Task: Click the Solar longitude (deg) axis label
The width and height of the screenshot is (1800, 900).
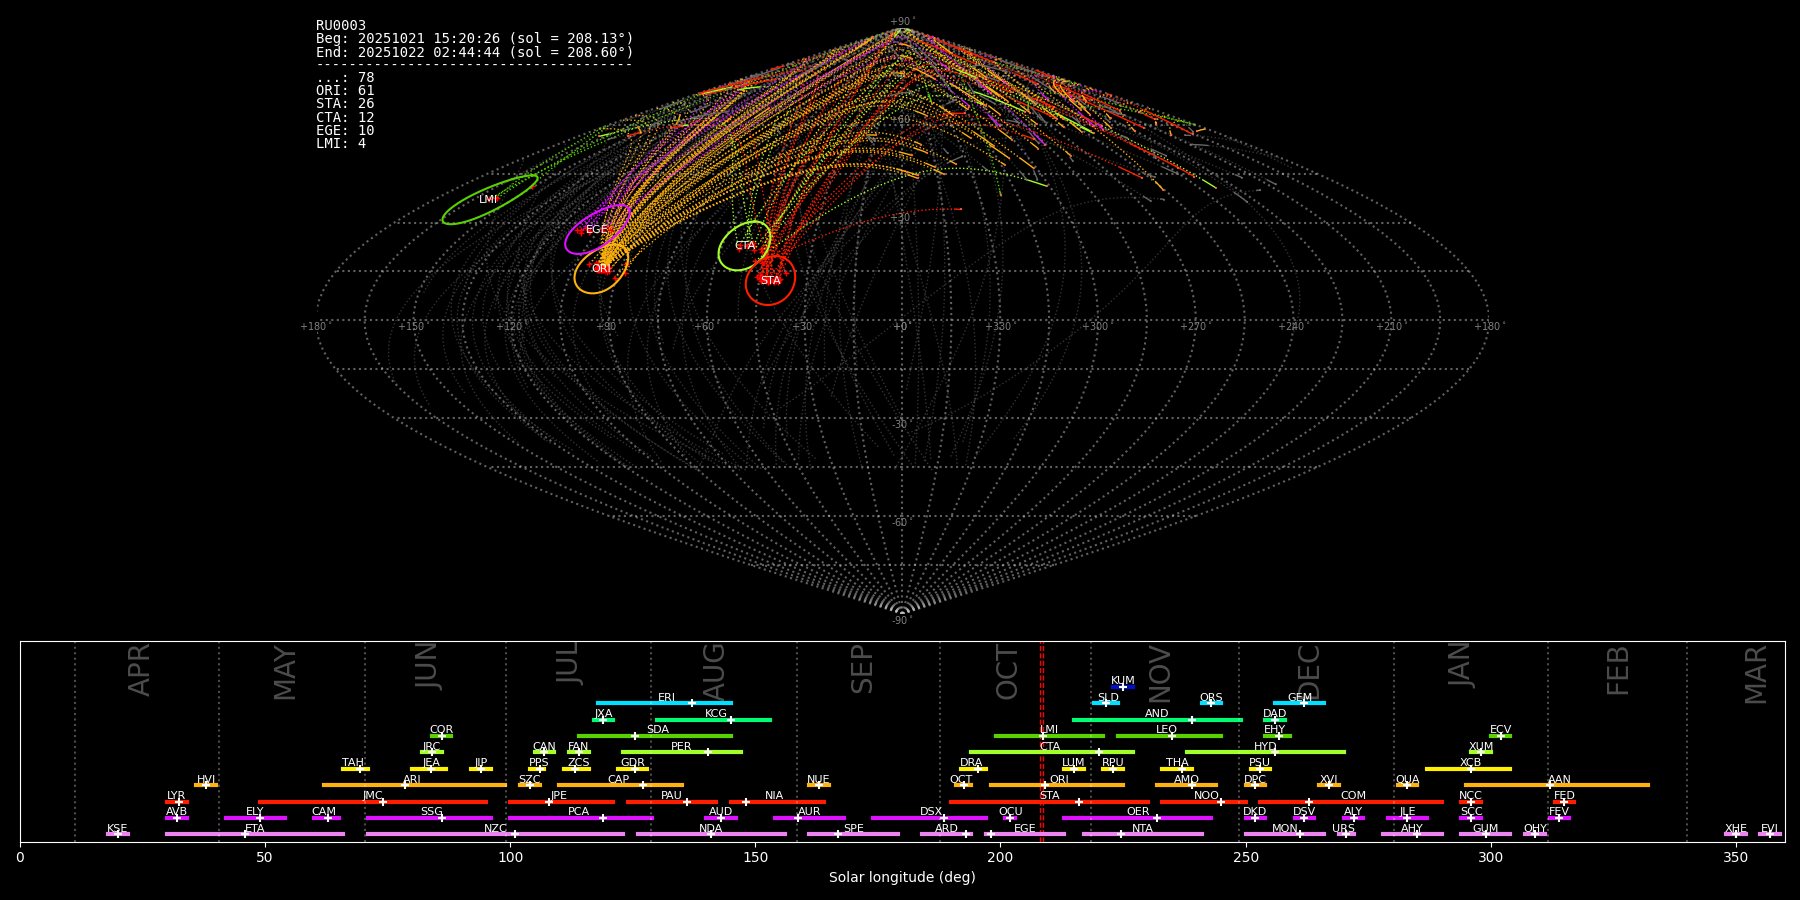Action: tap(902, 877)
